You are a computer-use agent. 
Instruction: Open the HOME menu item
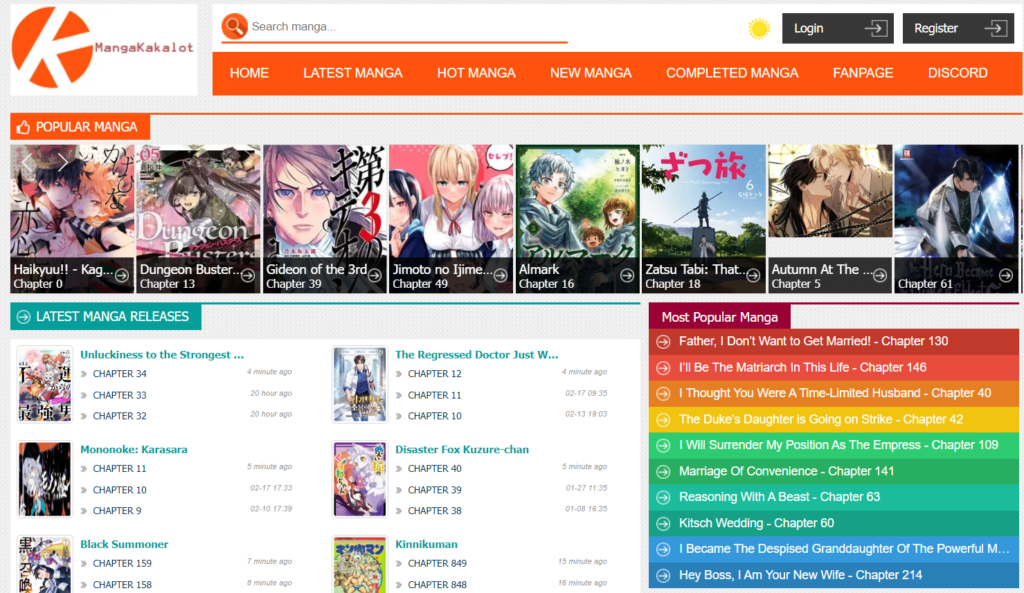[x=249, y=73]
